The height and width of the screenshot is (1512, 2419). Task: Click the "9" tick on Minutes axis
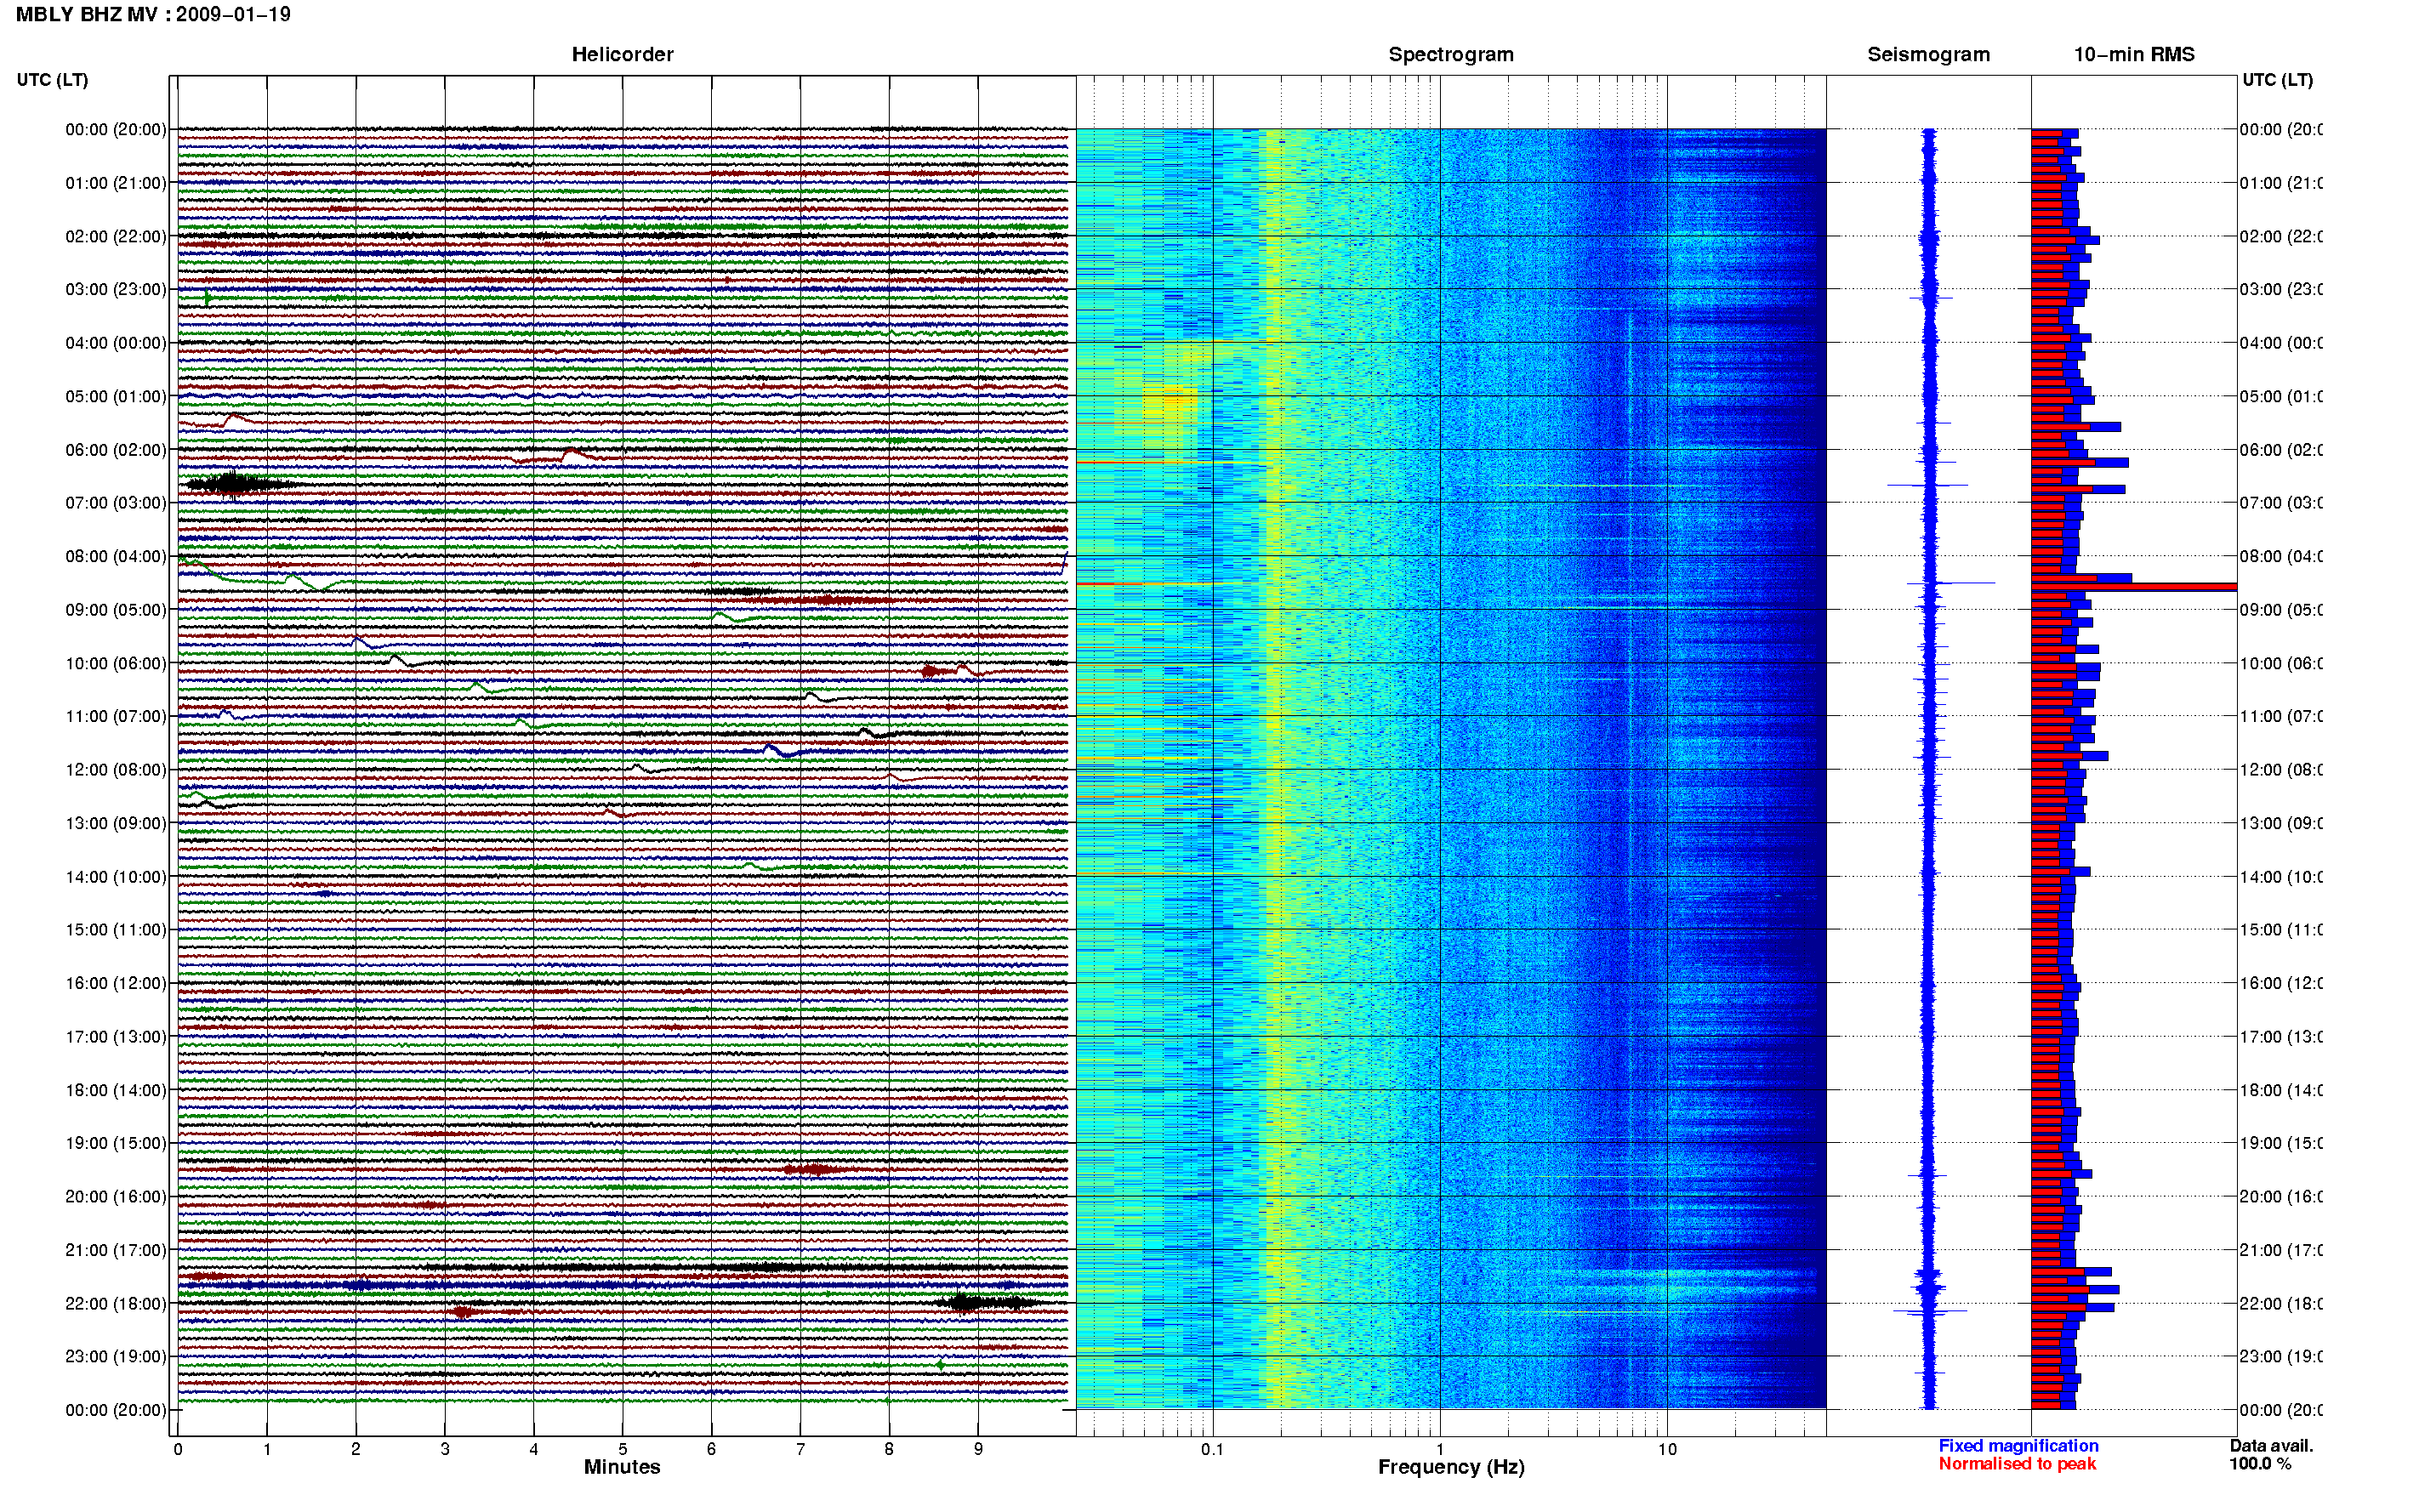978,1449
